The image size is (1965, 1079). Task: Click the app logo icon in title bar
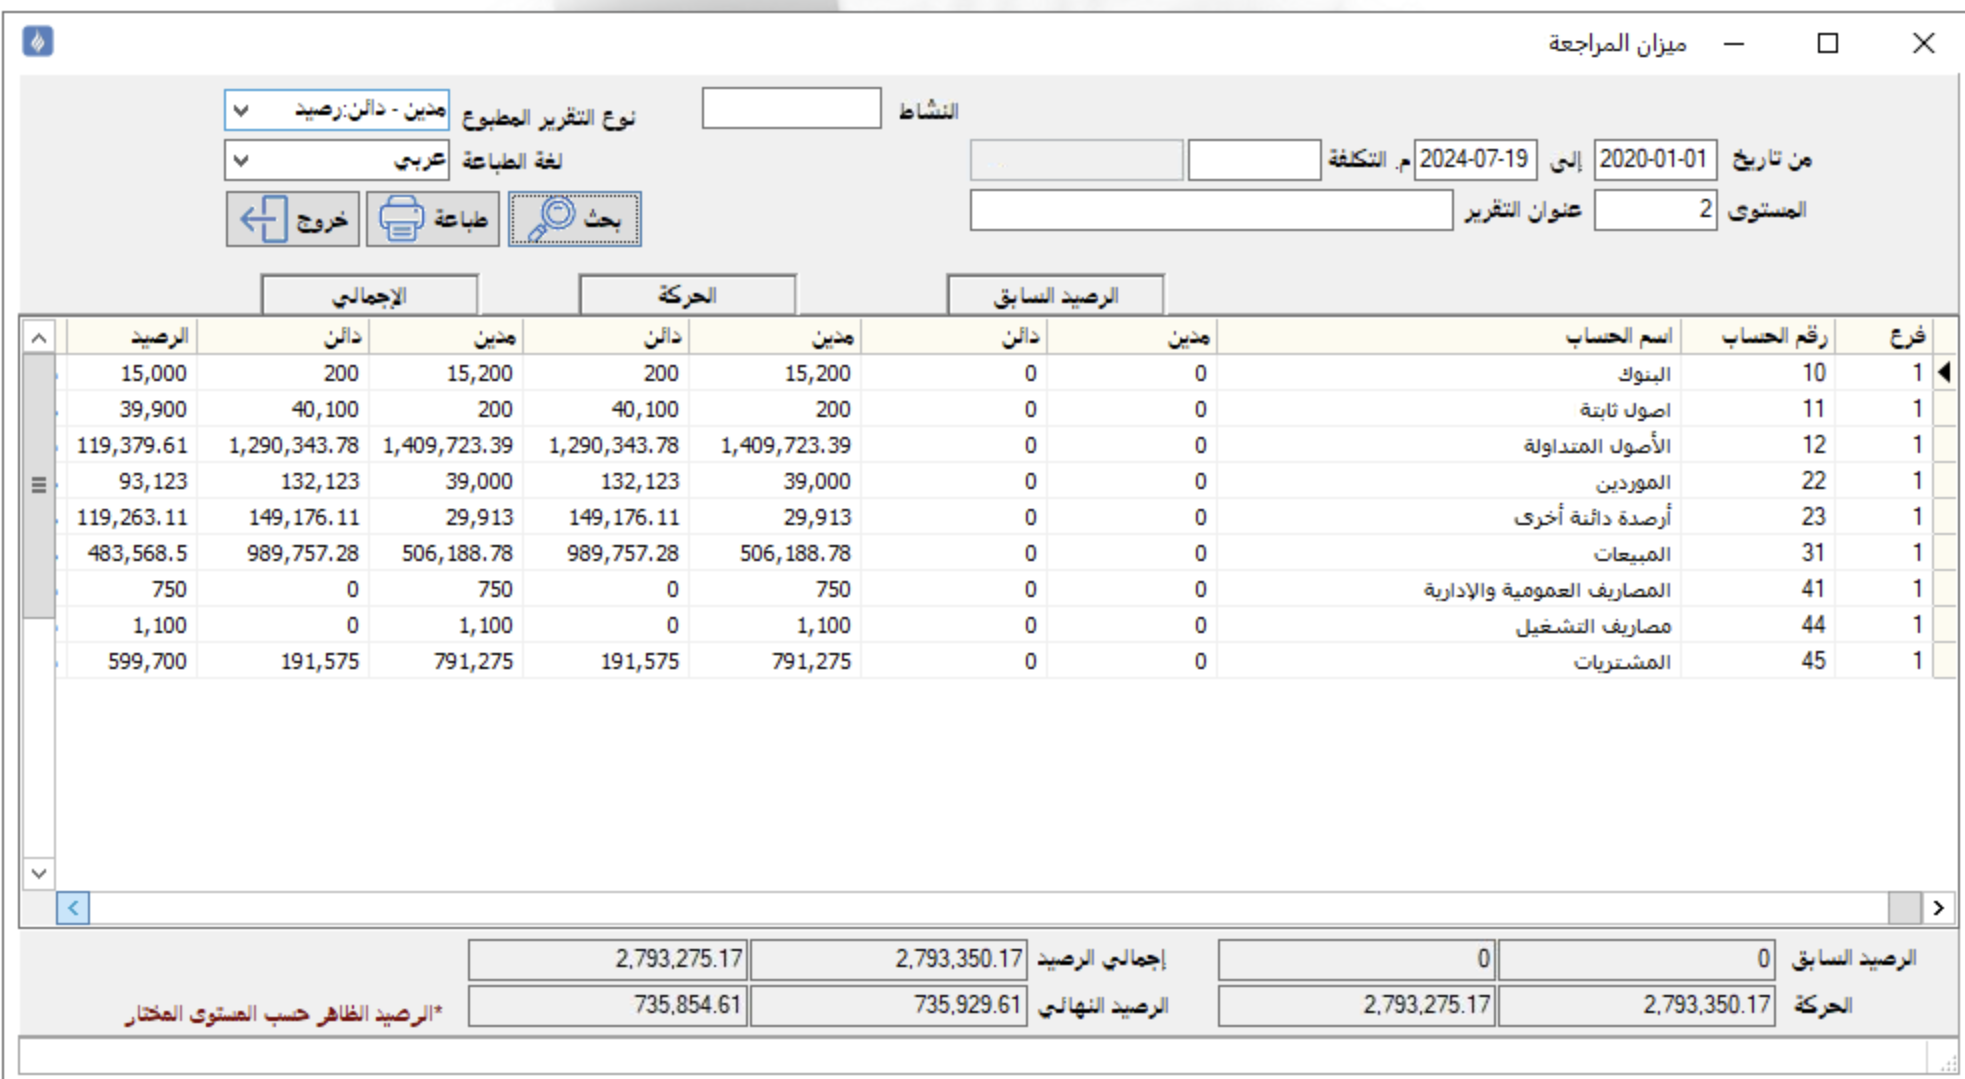(x=38, y=42)
